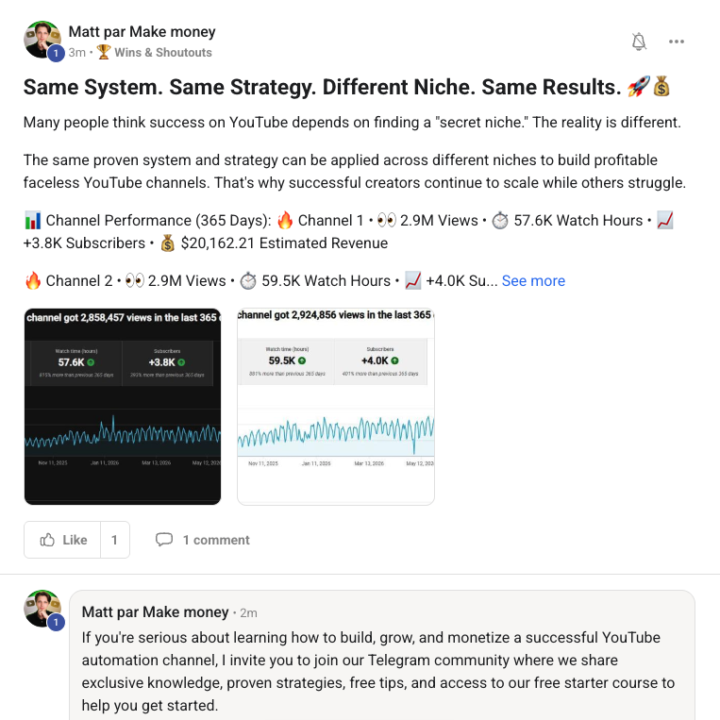Click the comment bubble icon
This screenshot has height=720, width=720.
click(164, 540)
